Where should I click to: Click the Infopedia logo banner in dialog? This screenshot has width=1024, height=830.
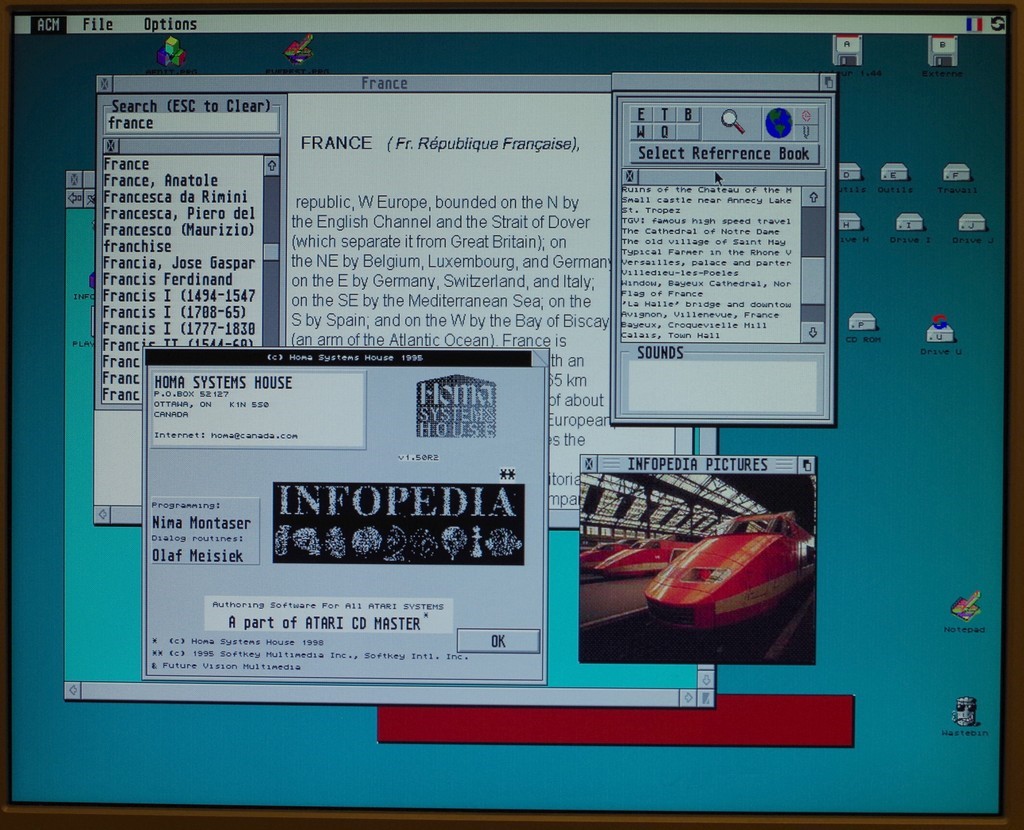coord(398,524)
